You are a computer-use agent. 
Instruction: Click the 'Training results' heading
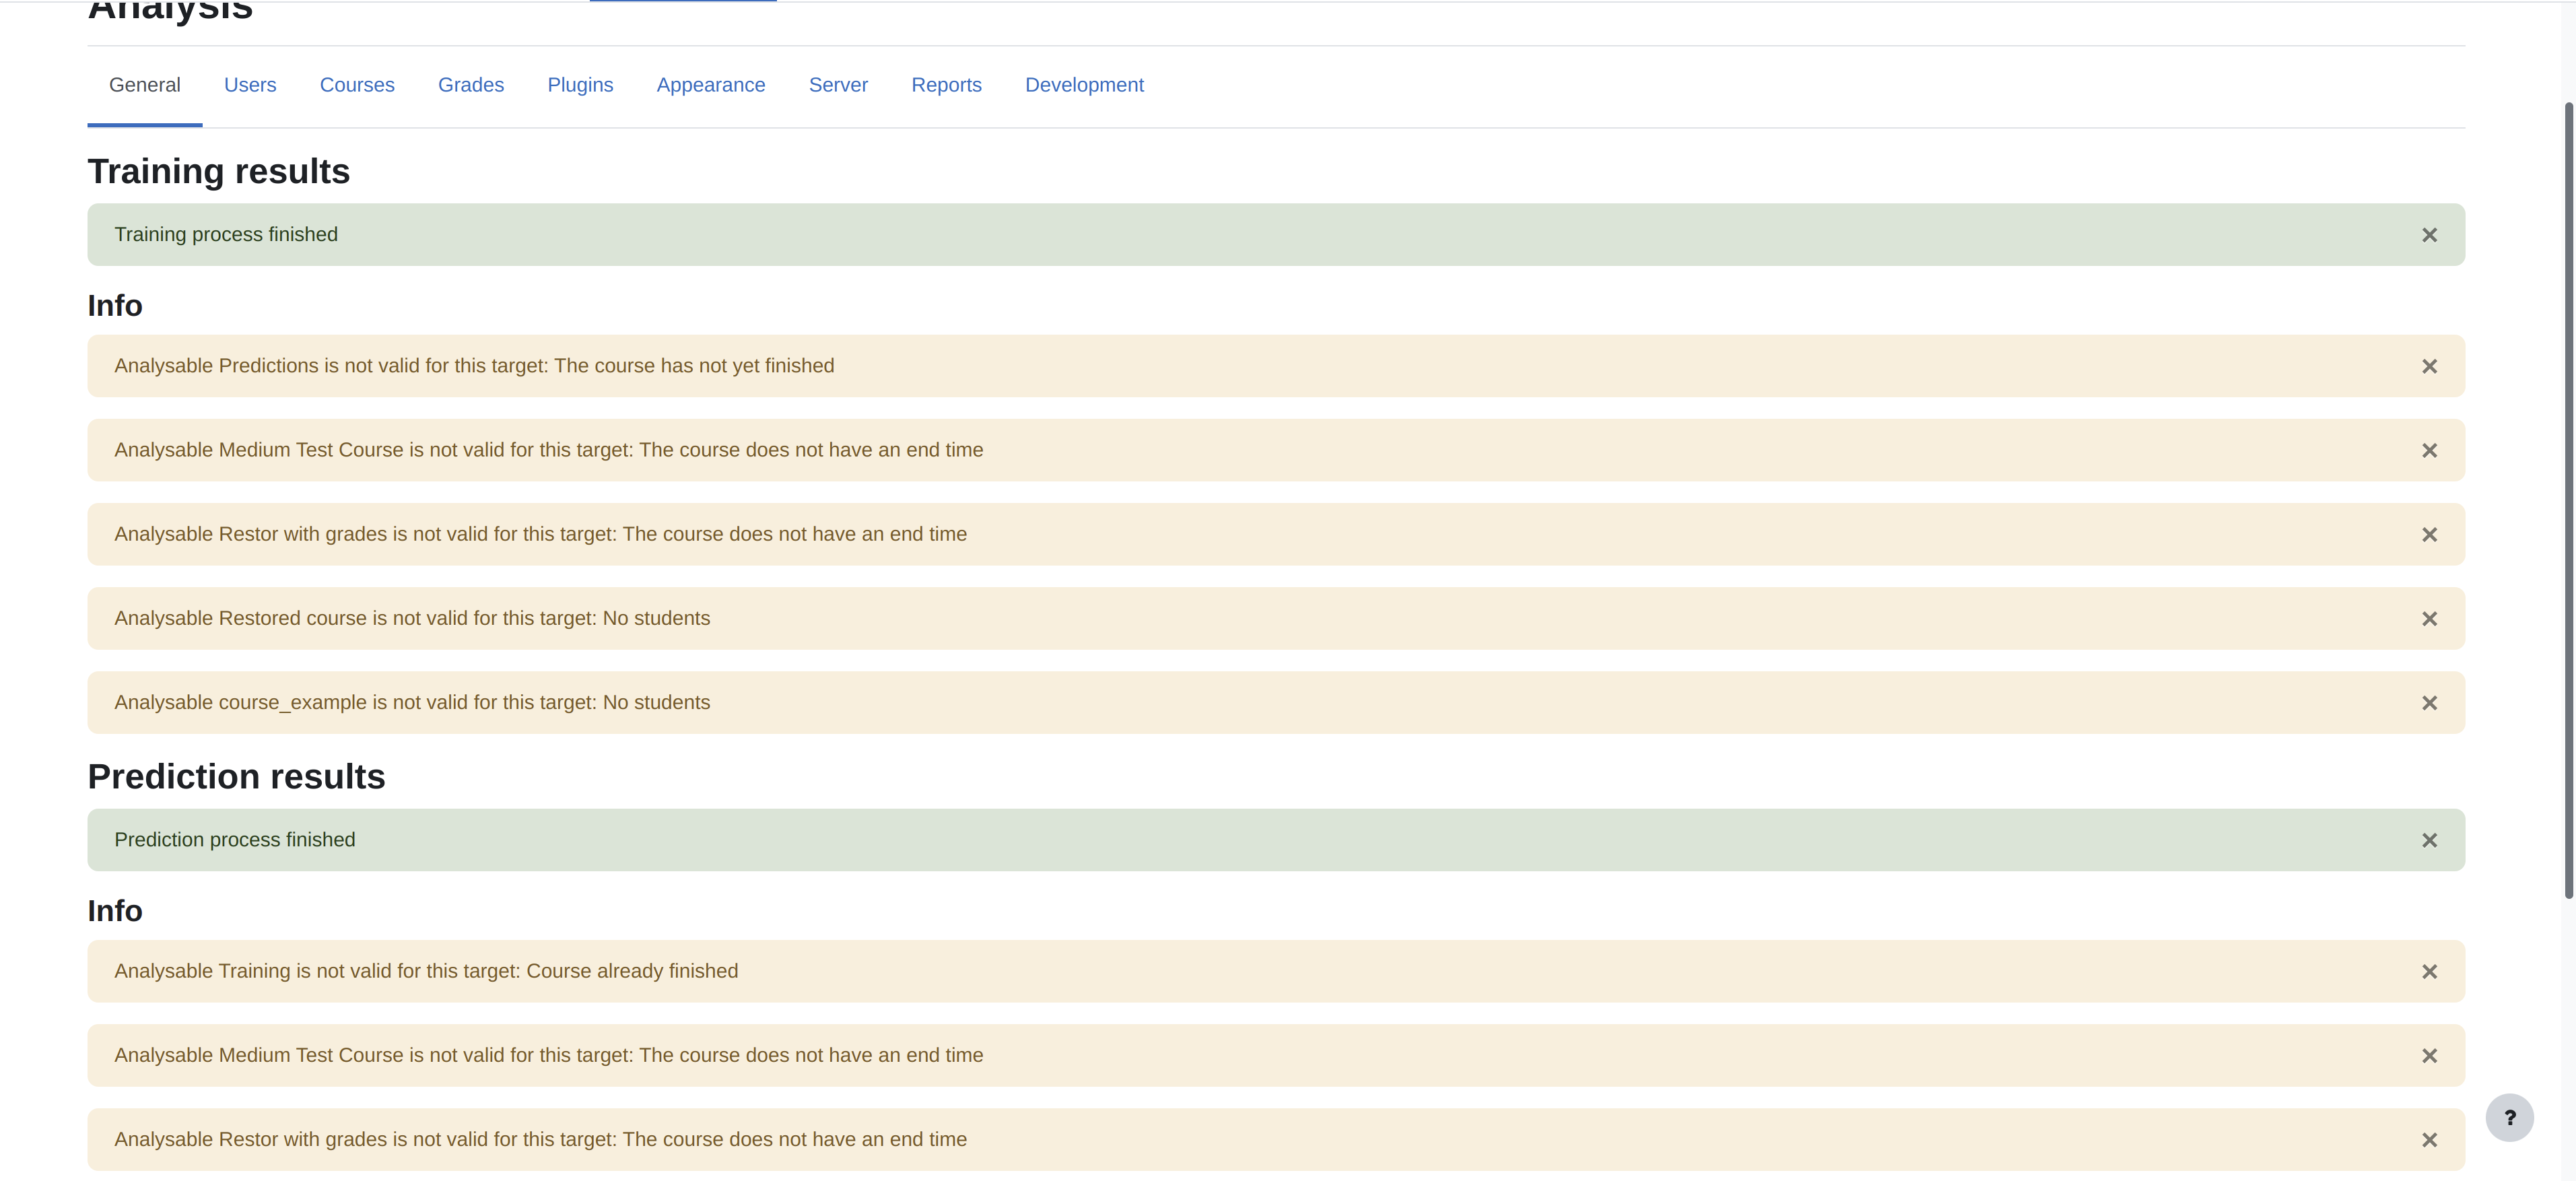pos(219,171)
